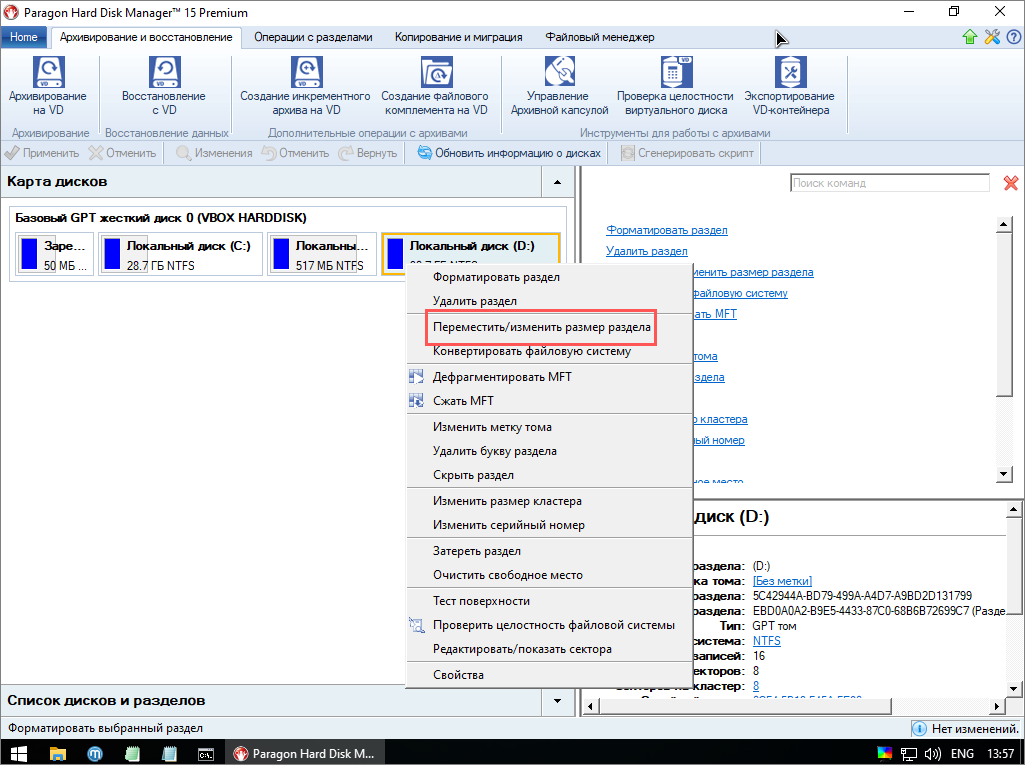Screen dimensions: 1025x765
Task: Select Изменить метку тома
Action: point(549,427)
